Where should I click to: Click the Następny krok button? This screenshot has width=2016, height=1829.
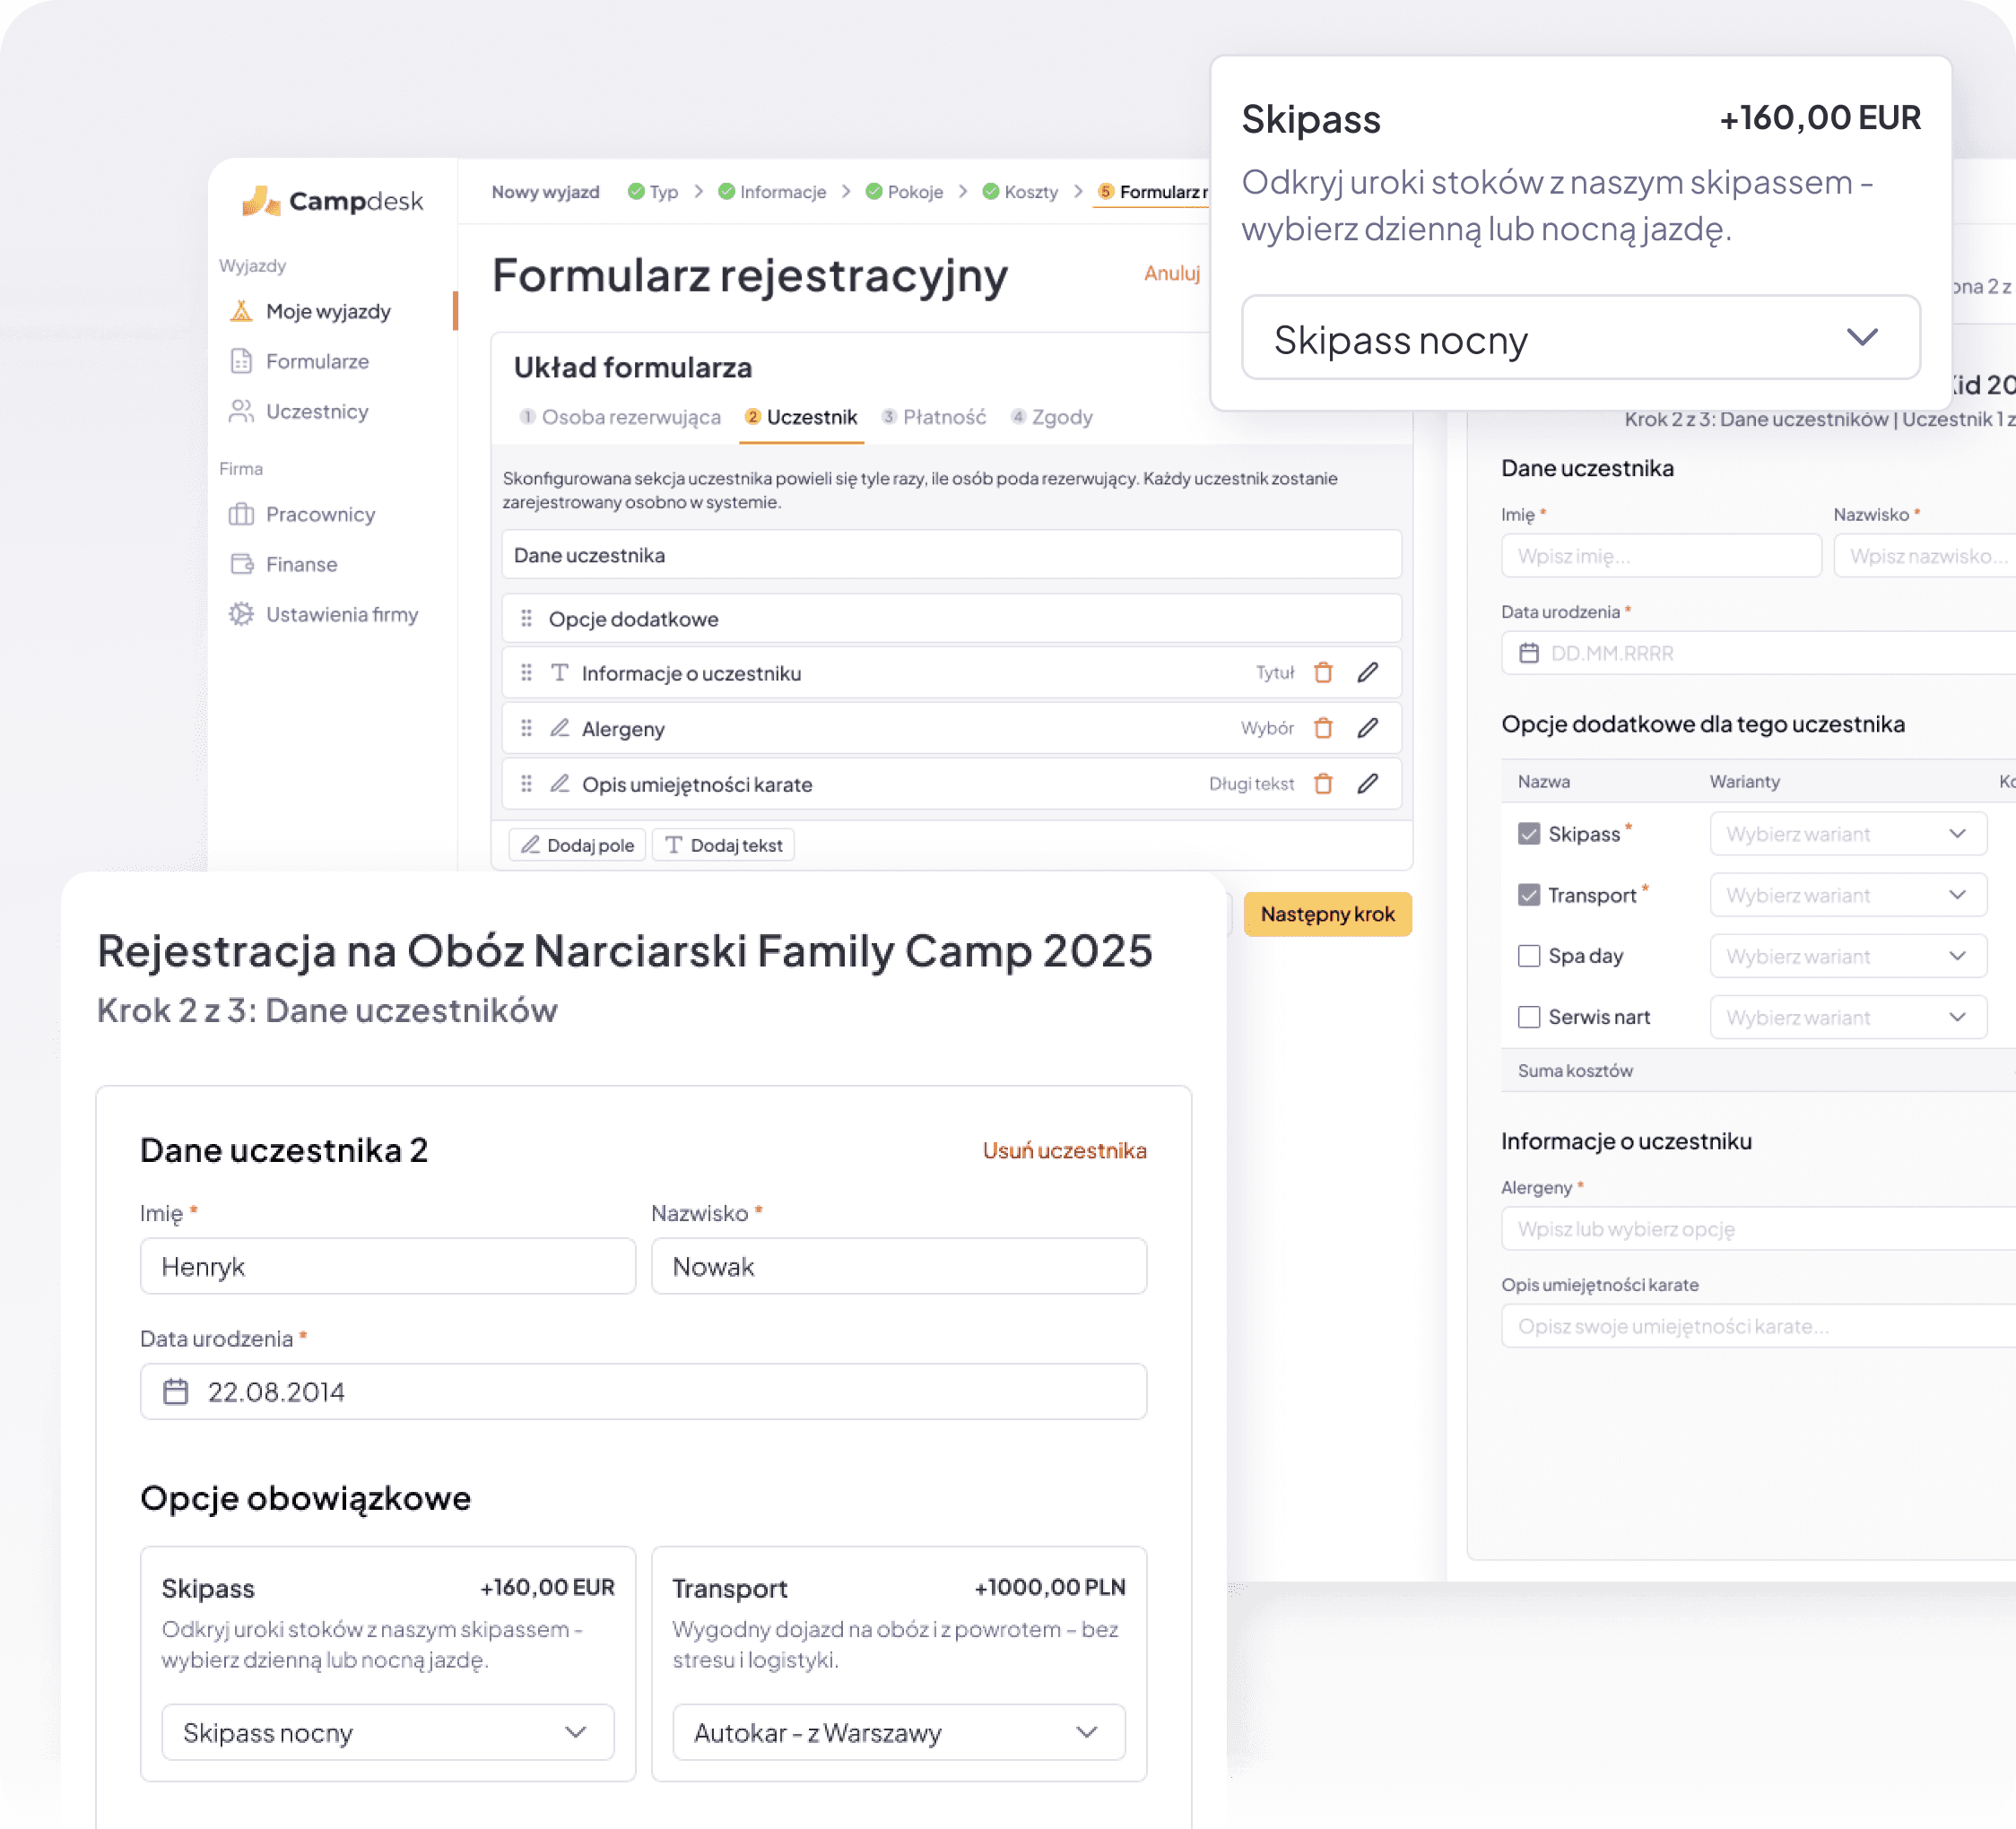[1327, 914]
